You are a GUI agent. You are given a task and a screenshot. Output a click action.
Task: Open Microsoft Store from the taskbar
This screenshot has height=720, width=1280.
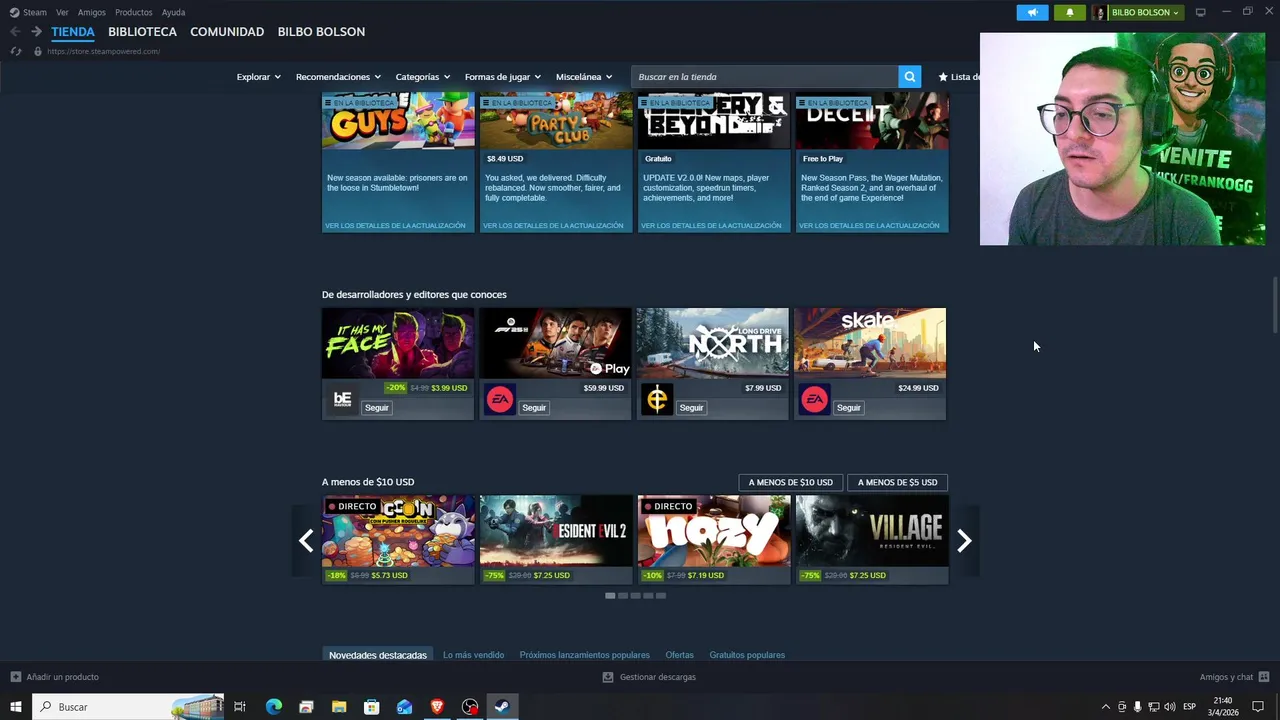(372, 707)
